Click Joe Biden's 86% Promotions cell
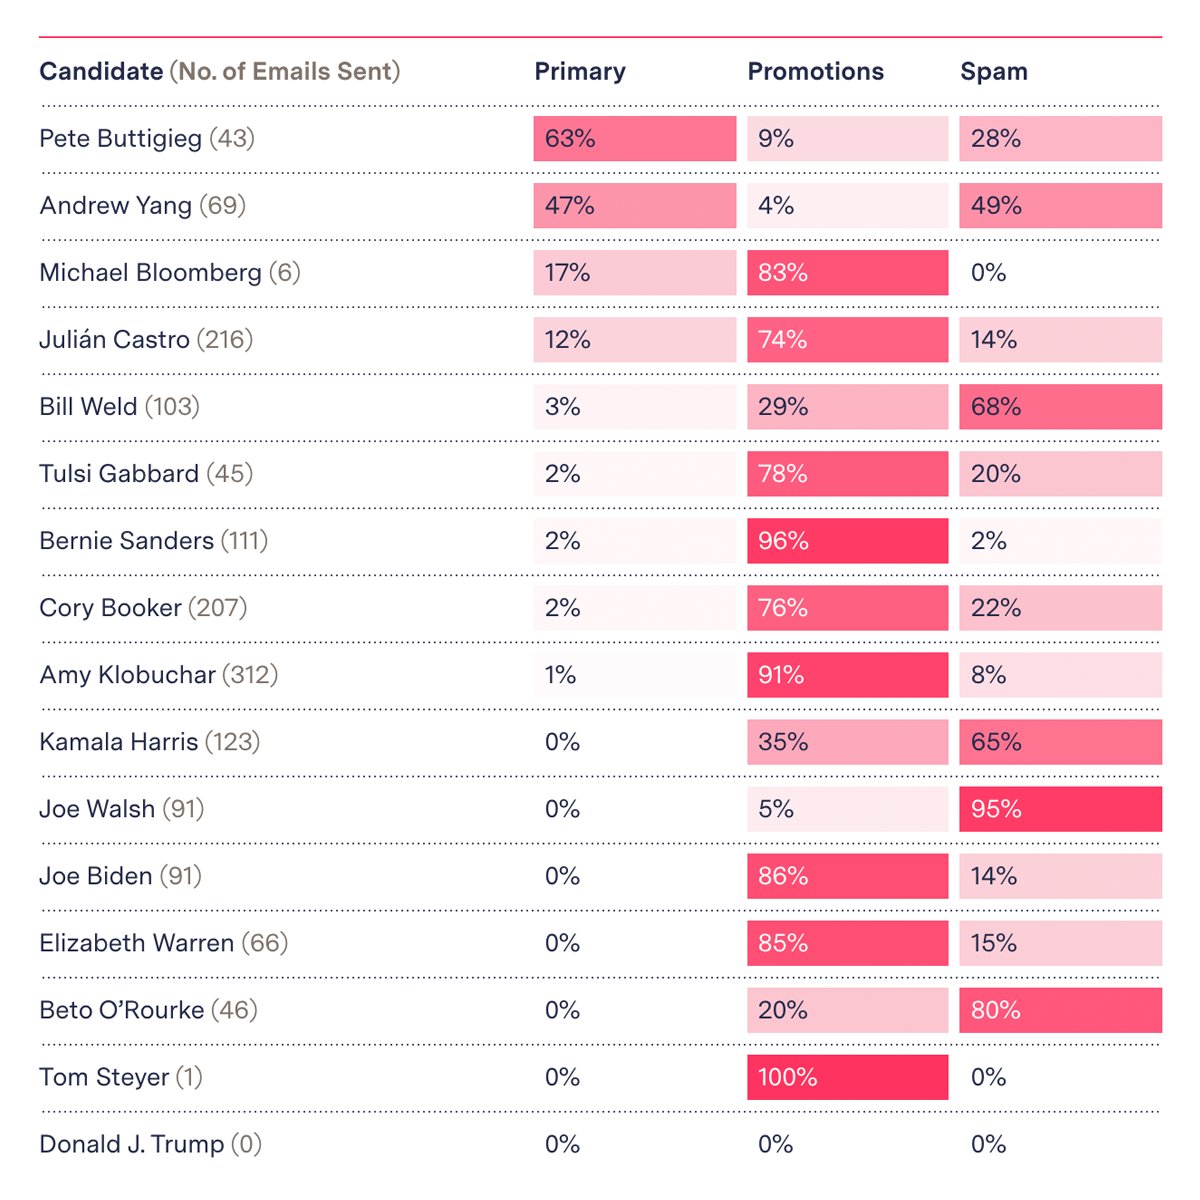1200x1200 pixels. pos(848,875)
